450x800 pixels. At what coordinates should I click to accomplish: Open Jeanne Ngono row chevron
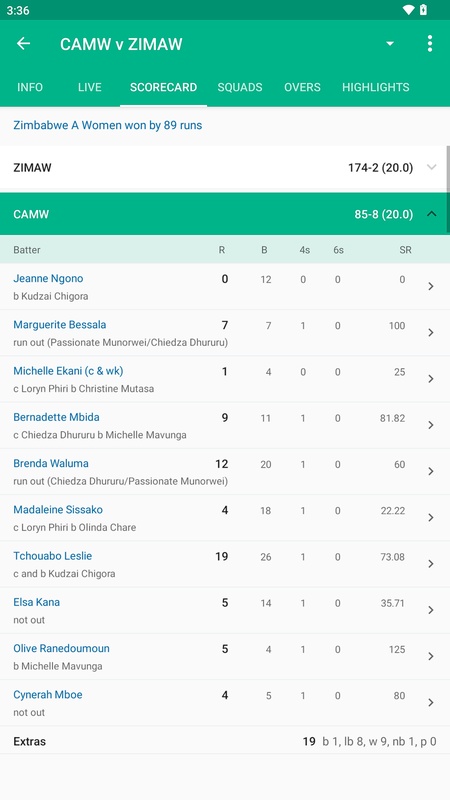pyautogui.click(x=431, y=286)
